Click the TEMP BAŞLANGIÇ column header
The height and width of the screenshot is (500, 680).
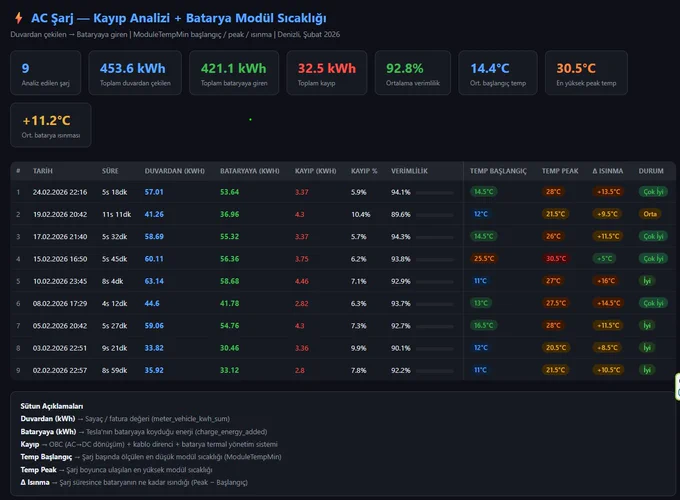point(498,171)
